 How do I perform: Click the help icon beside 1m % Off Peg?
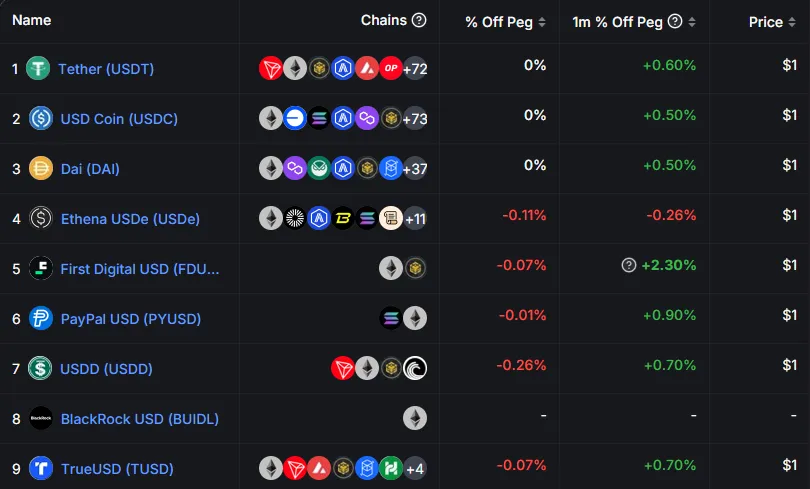click(675, 21)
